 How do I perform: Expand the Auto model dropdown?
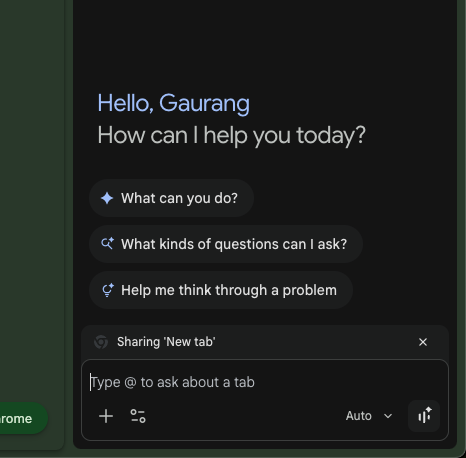coord(369,416)
